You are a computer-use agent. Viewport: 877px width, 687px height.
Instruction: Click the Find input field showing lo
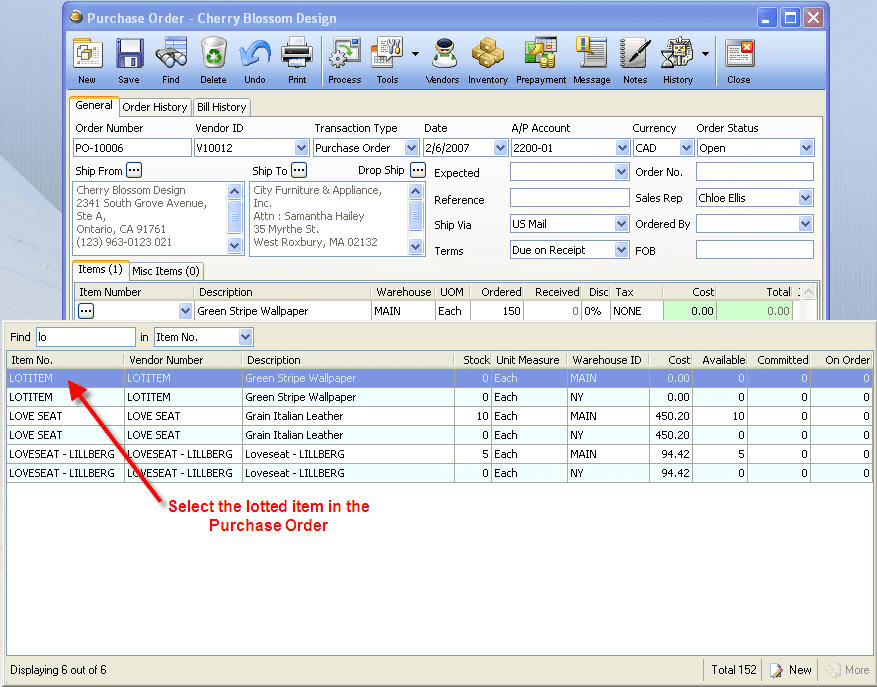coord(85,337)
